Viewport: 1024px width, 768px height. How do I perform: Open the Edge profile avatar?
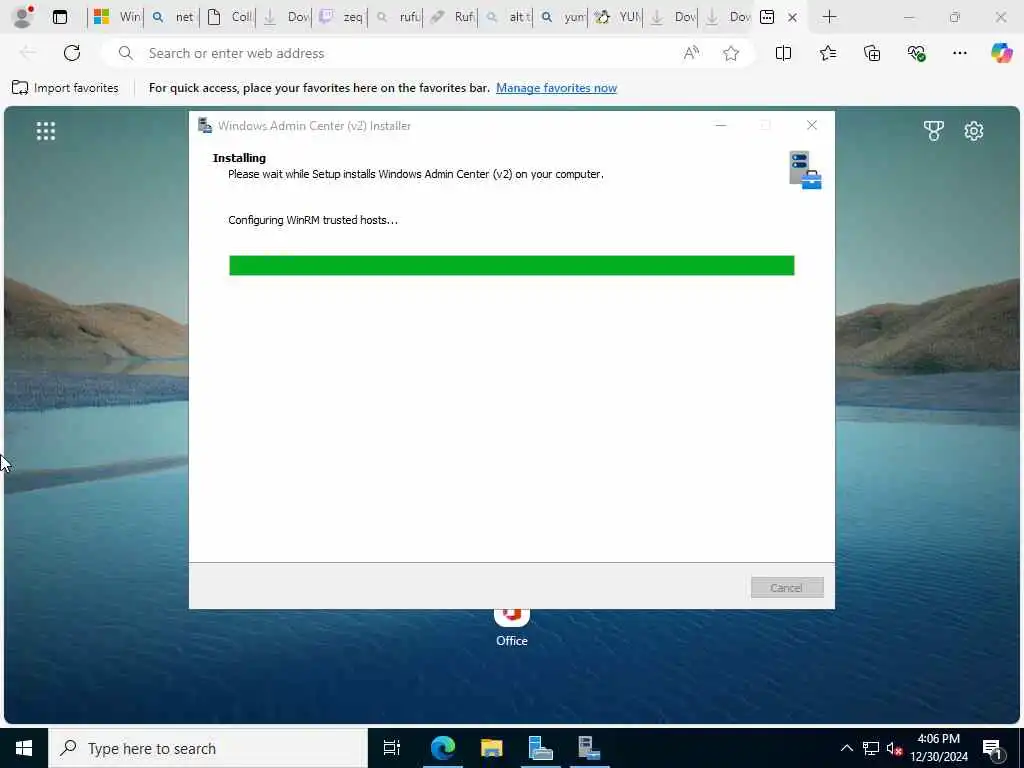(23, 16)
